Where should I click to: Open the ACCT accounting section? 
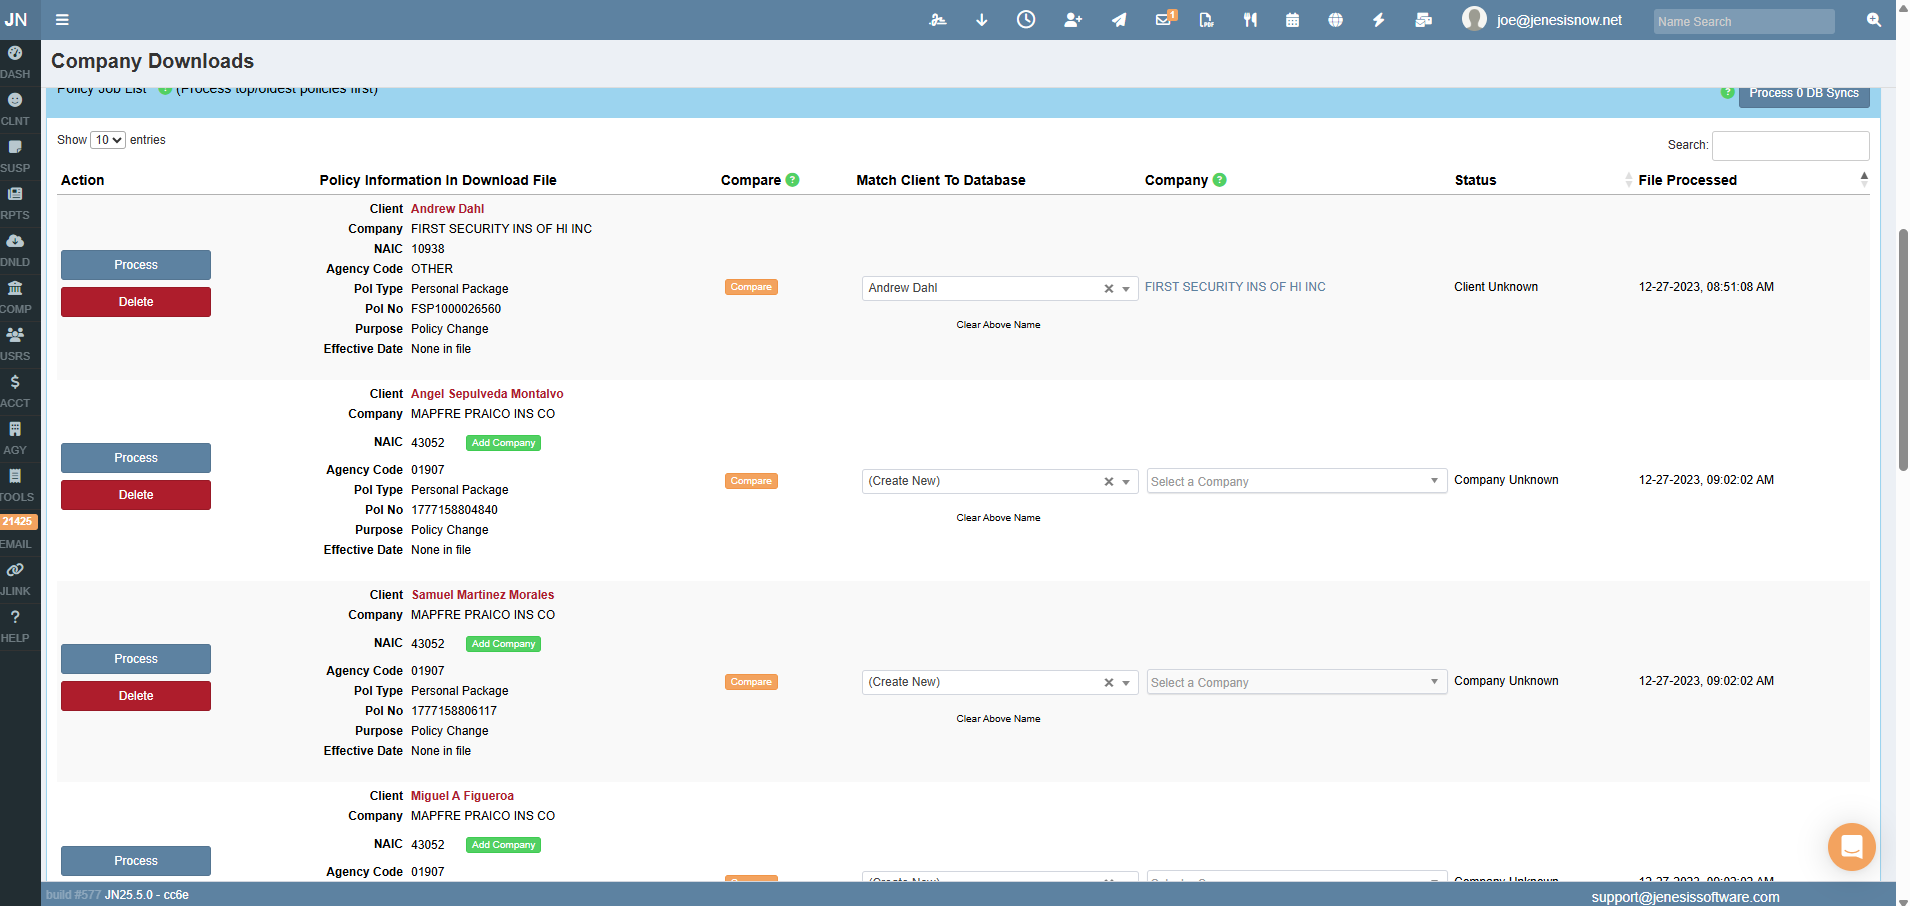(16, 390)
